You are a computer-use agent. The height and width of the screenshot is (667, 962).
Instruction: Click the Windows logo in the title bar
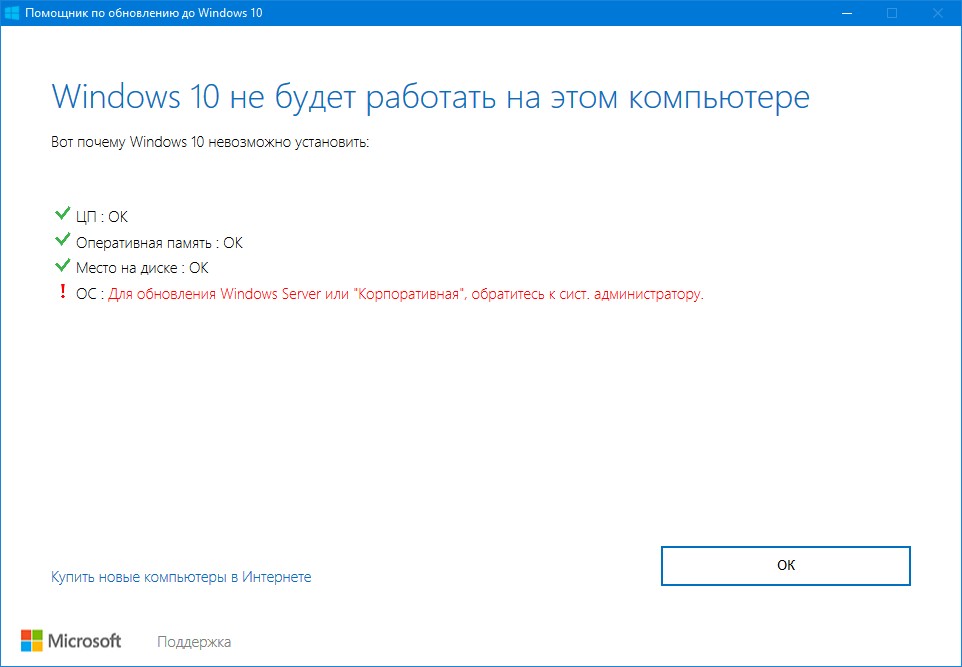click(x=14, y=13)
